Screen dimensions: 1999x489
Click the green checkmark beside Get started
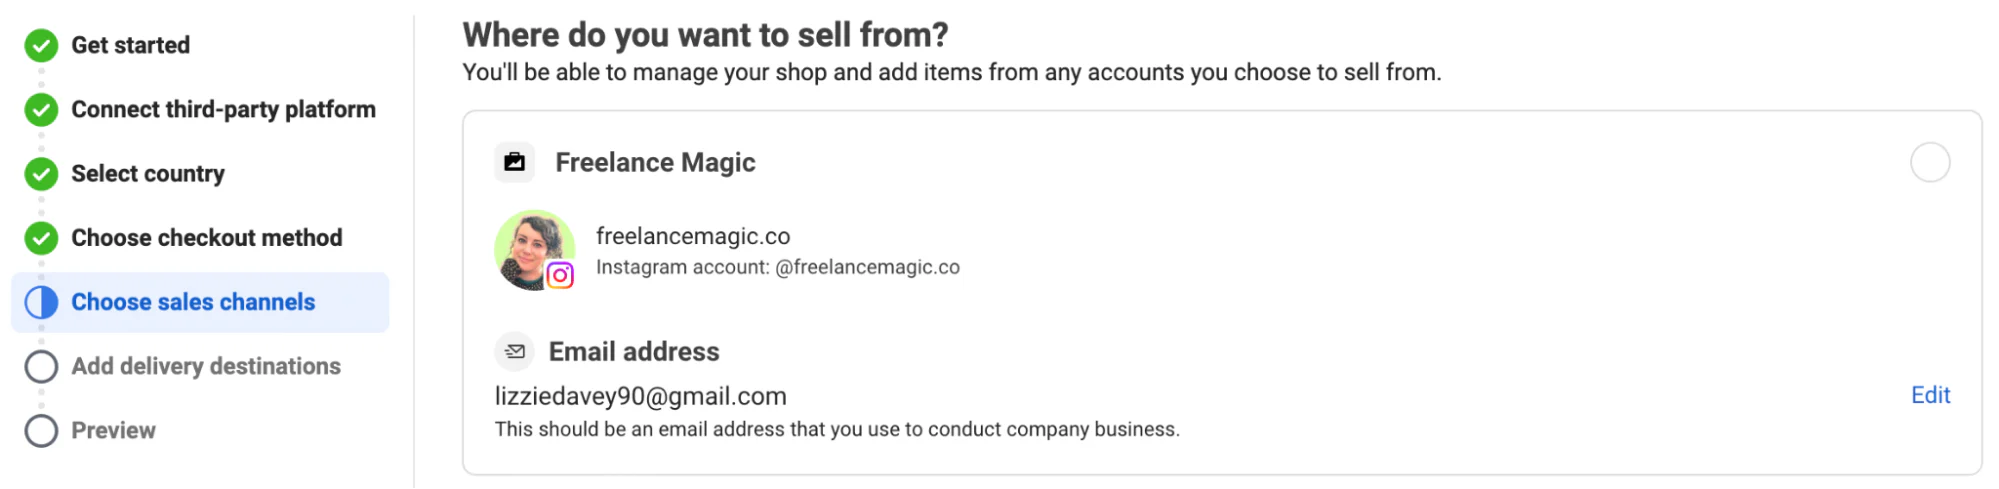[x=41, y=45]
